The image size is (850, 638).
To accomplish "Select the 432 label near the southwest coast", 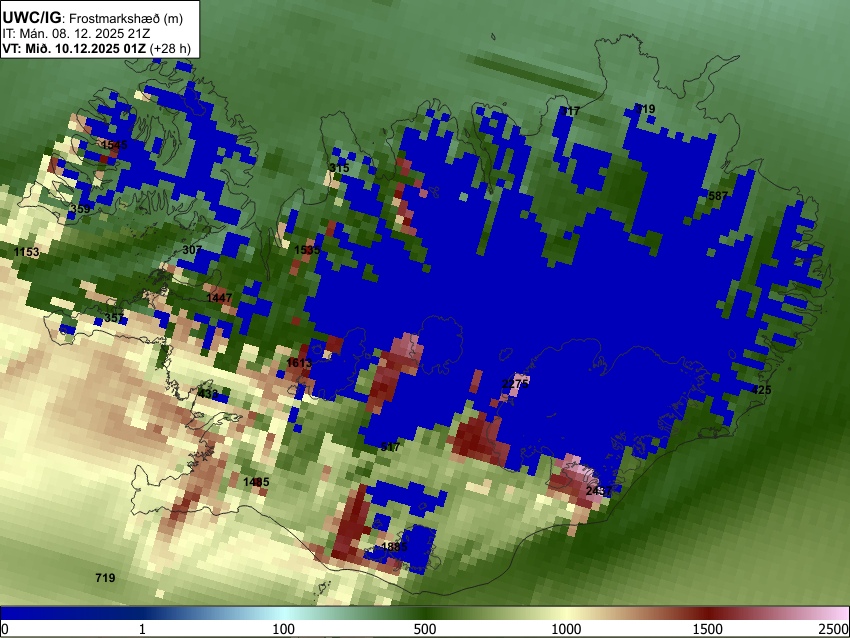I will pyautogui.click(x=208, y=394).
